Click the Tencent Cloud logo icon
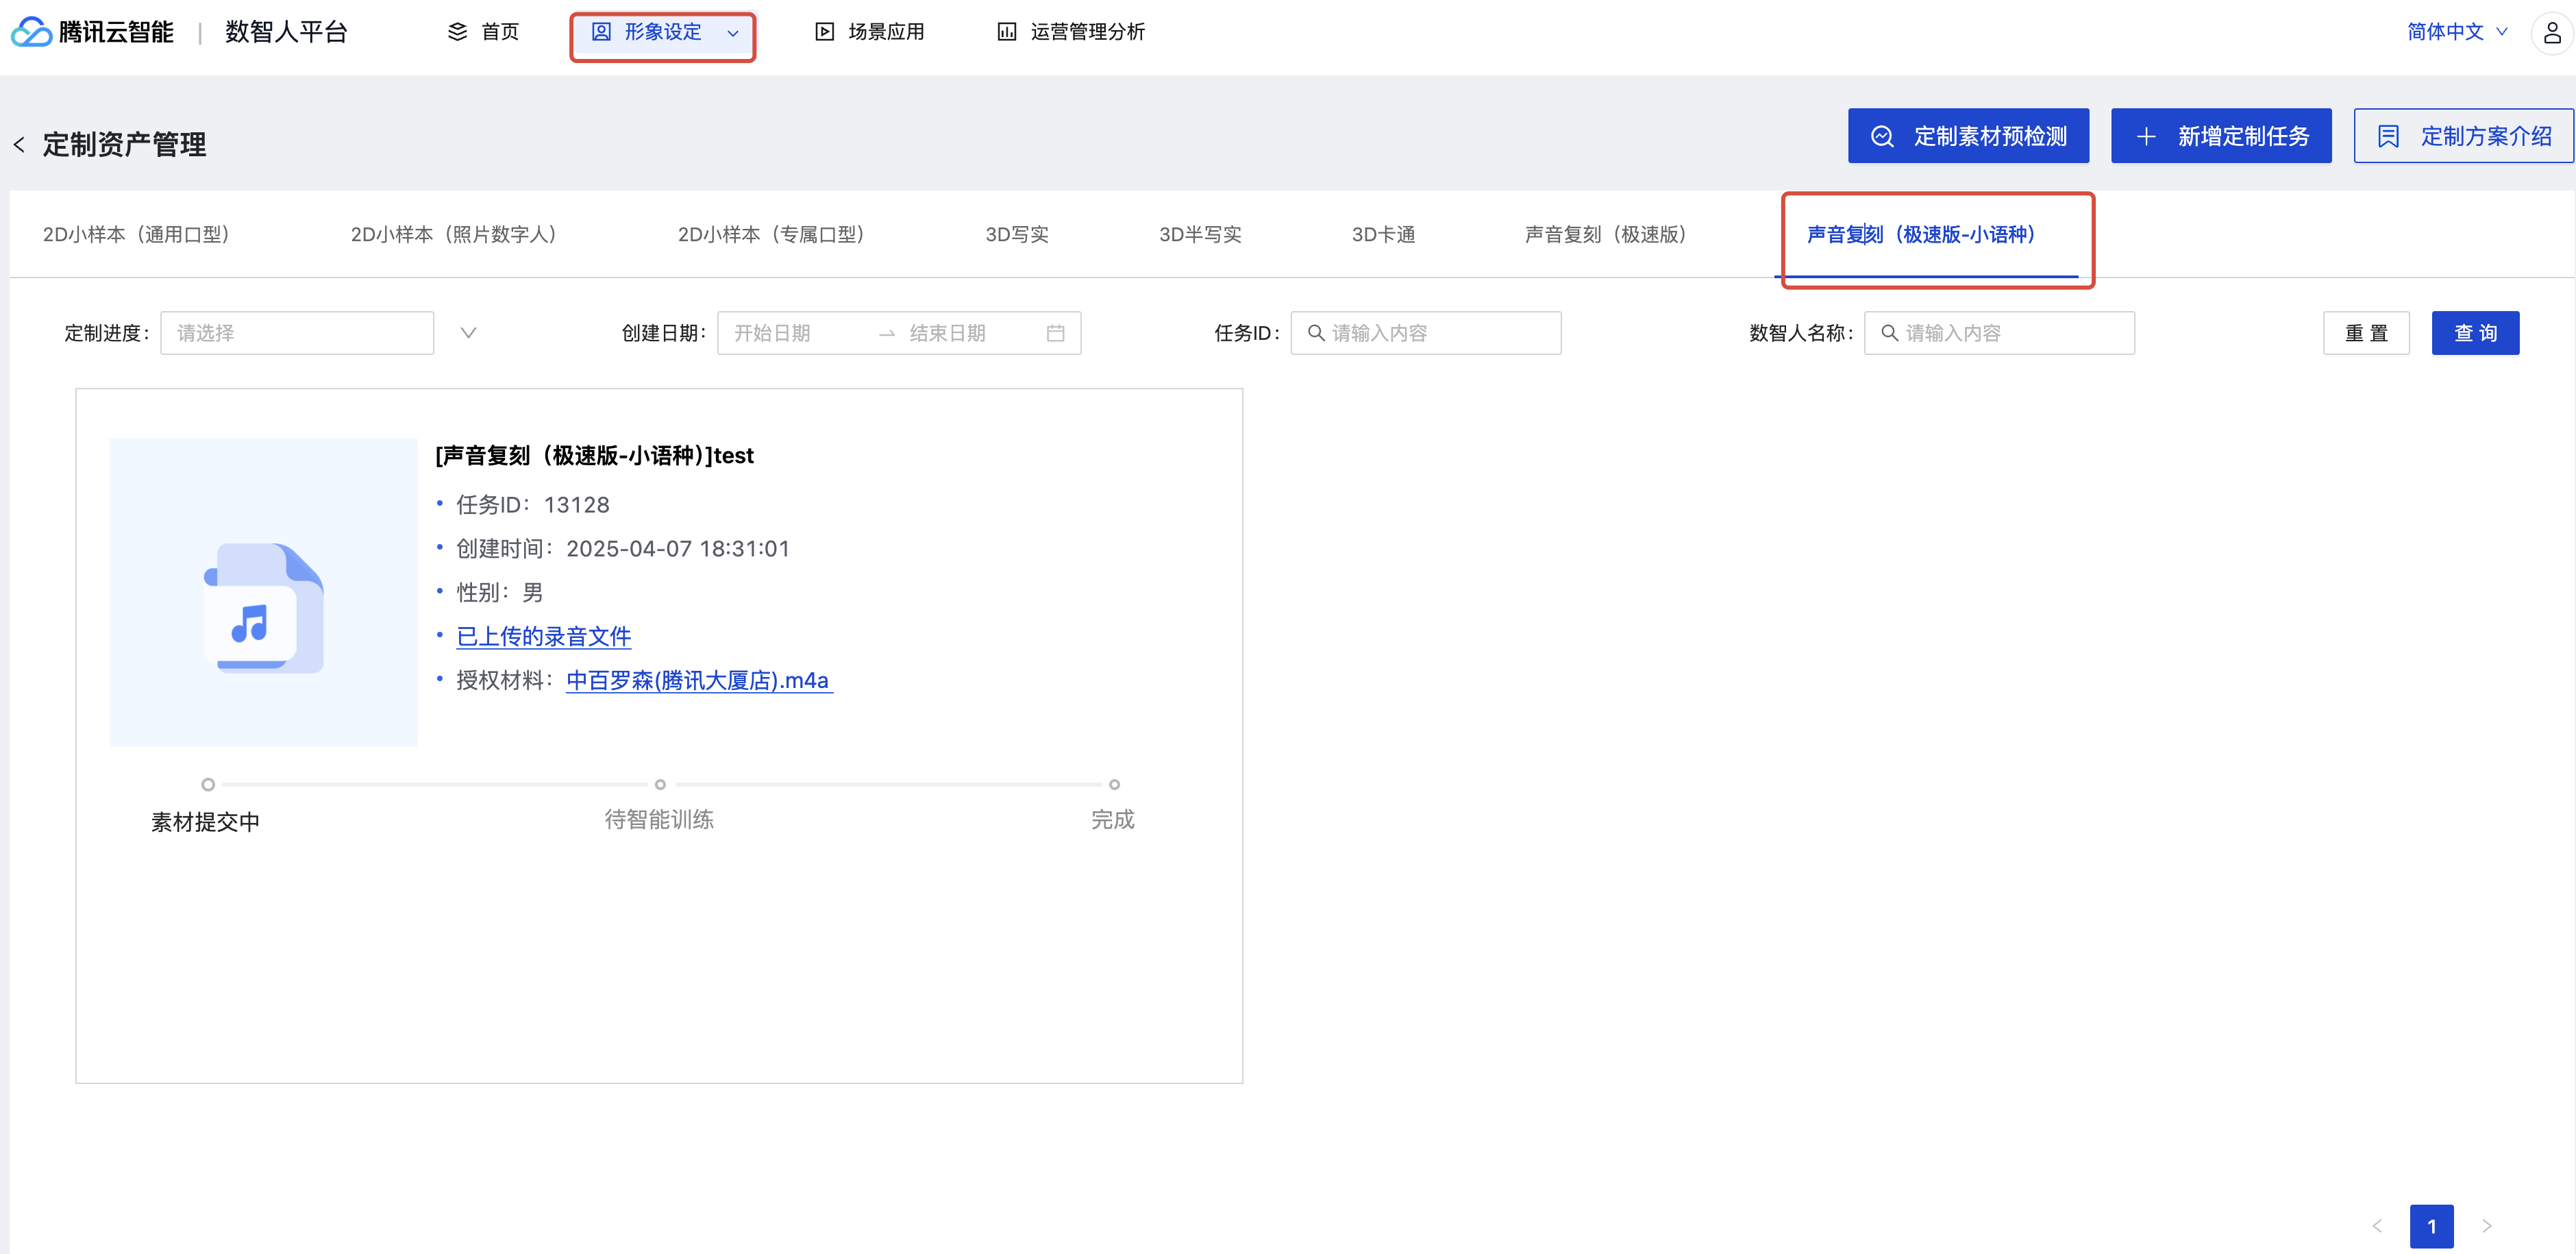The image size is (2576, 1254). click(31, 32)
